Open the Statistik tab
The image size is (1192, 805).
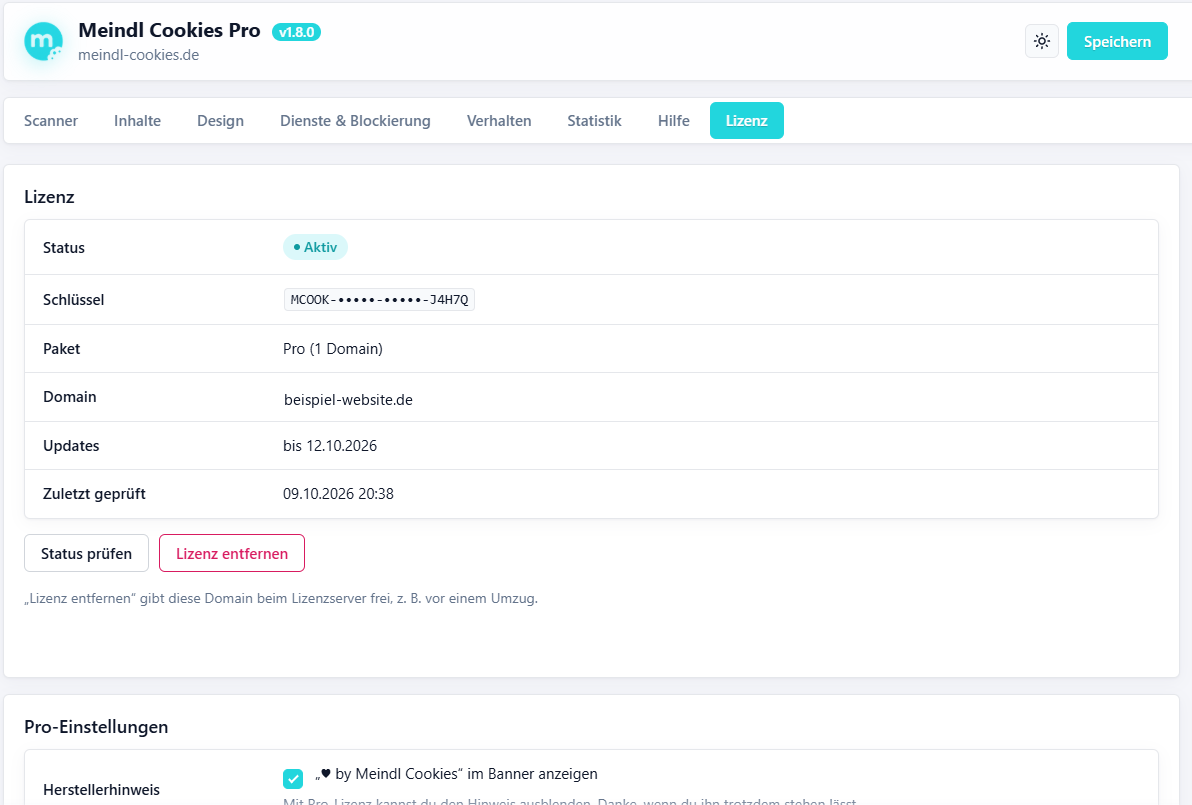pos(594,121)
